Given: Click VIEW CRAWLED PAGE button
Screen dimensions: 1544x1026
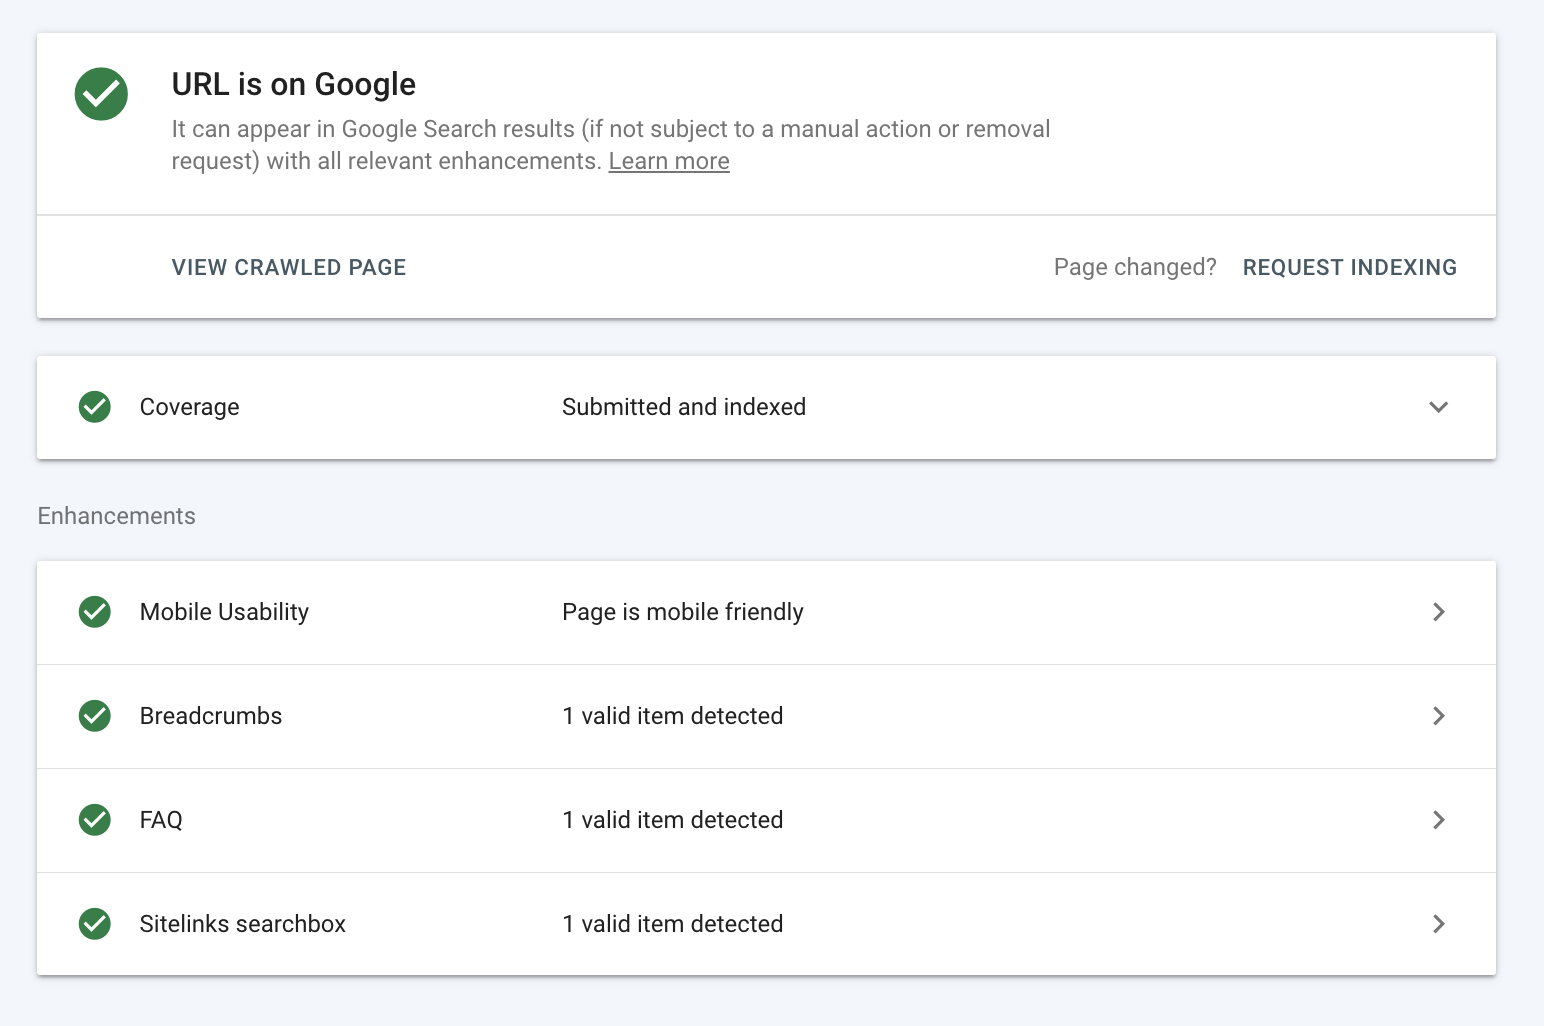Looking at the screenshot, I should point(289,267).
